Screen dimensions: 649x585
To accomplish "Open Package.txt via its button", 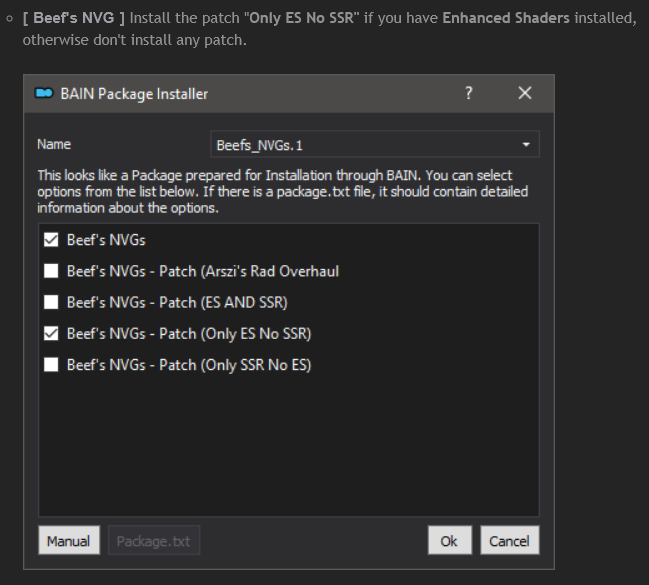I will pyautogui.click(x=154, y=541).
